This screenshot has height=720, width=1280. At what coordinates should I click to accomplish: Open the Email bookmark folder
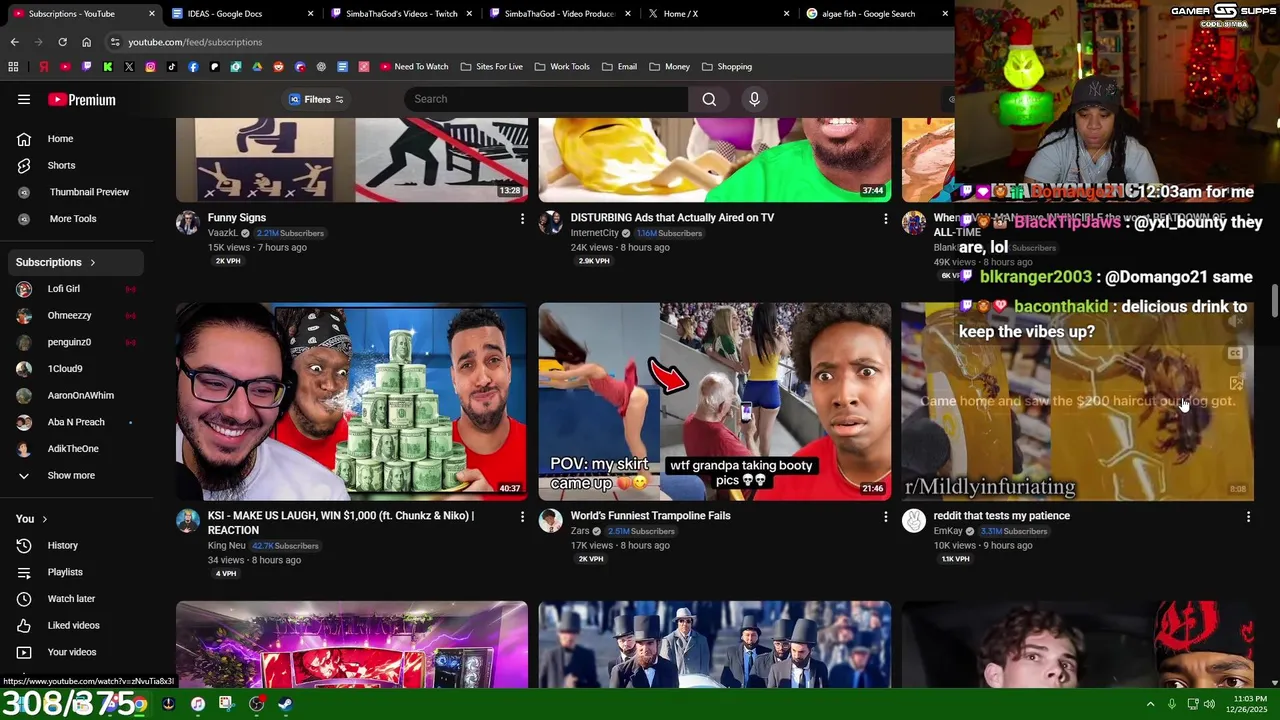pos(620,67)
